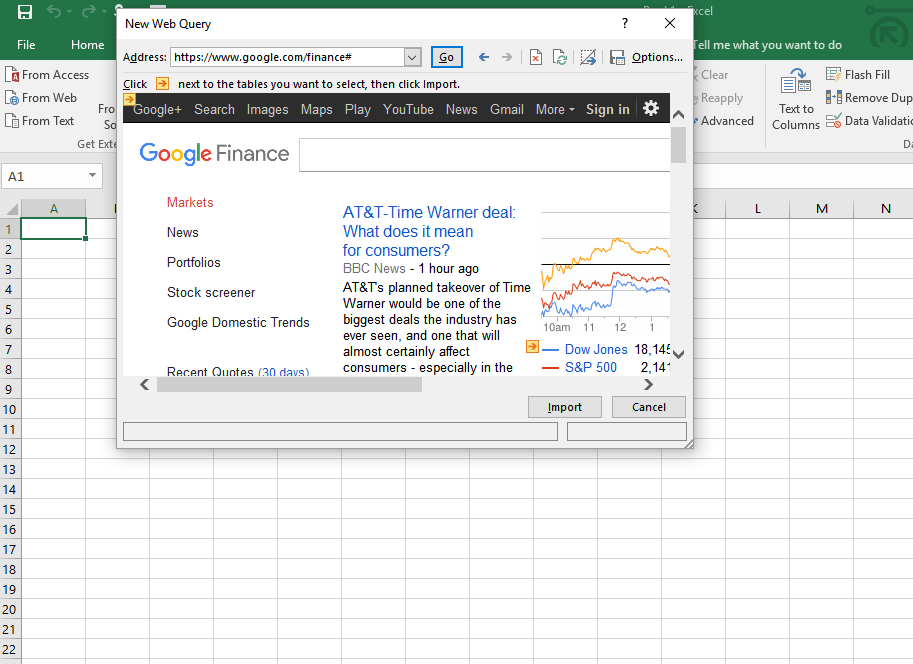Expand the Google More menu

click(555, 110)
